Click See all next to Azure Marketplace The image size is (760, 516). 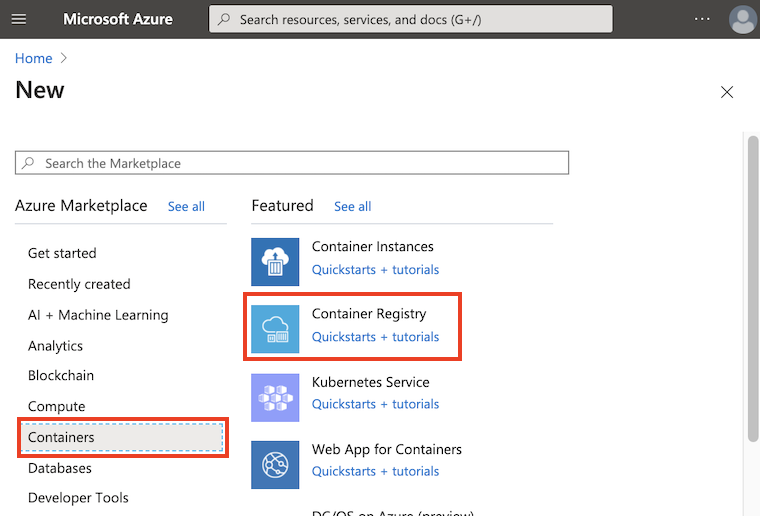click(186, 206)
